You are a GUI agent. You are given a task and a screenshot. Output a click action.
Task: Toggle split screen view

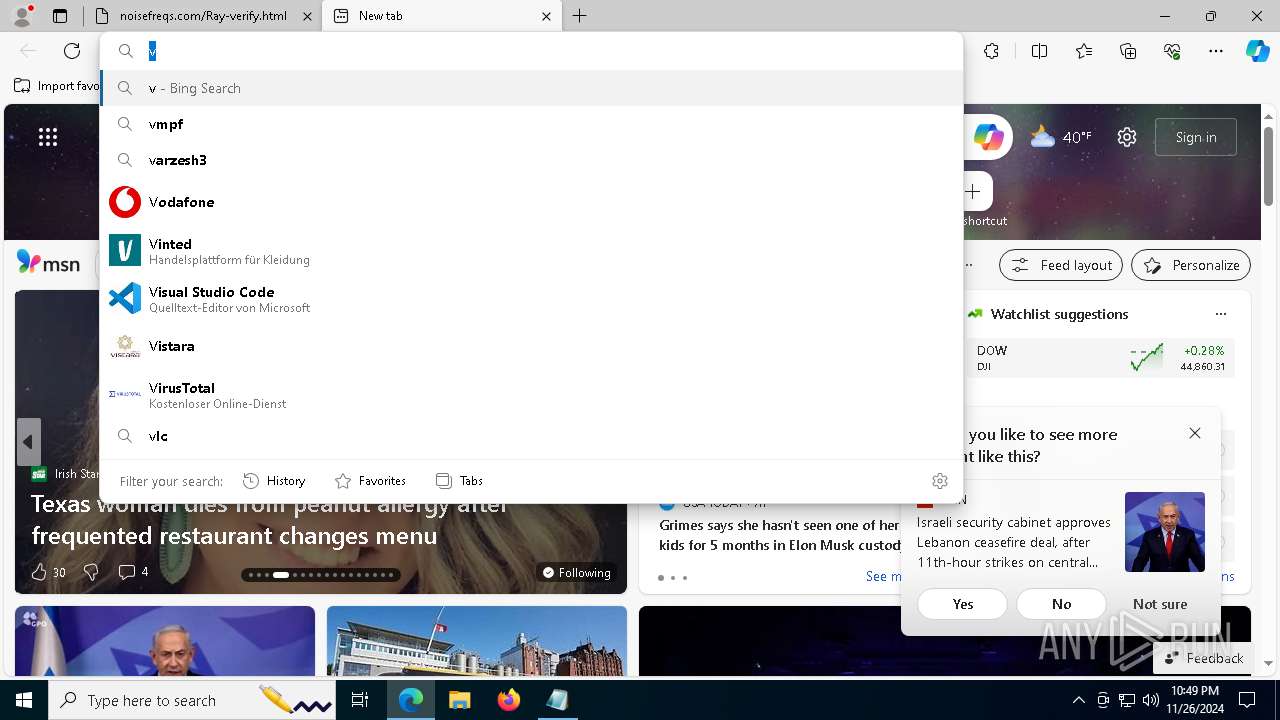click(1039, 51)
